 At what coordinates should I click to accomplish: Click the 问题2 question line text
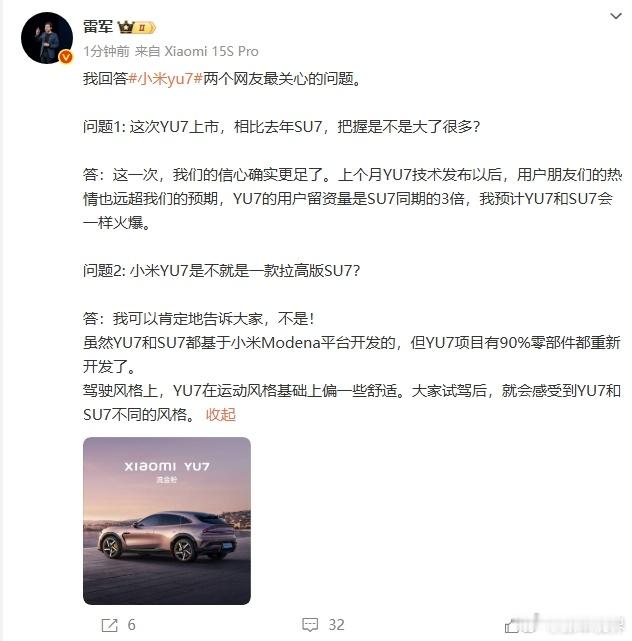222,270
